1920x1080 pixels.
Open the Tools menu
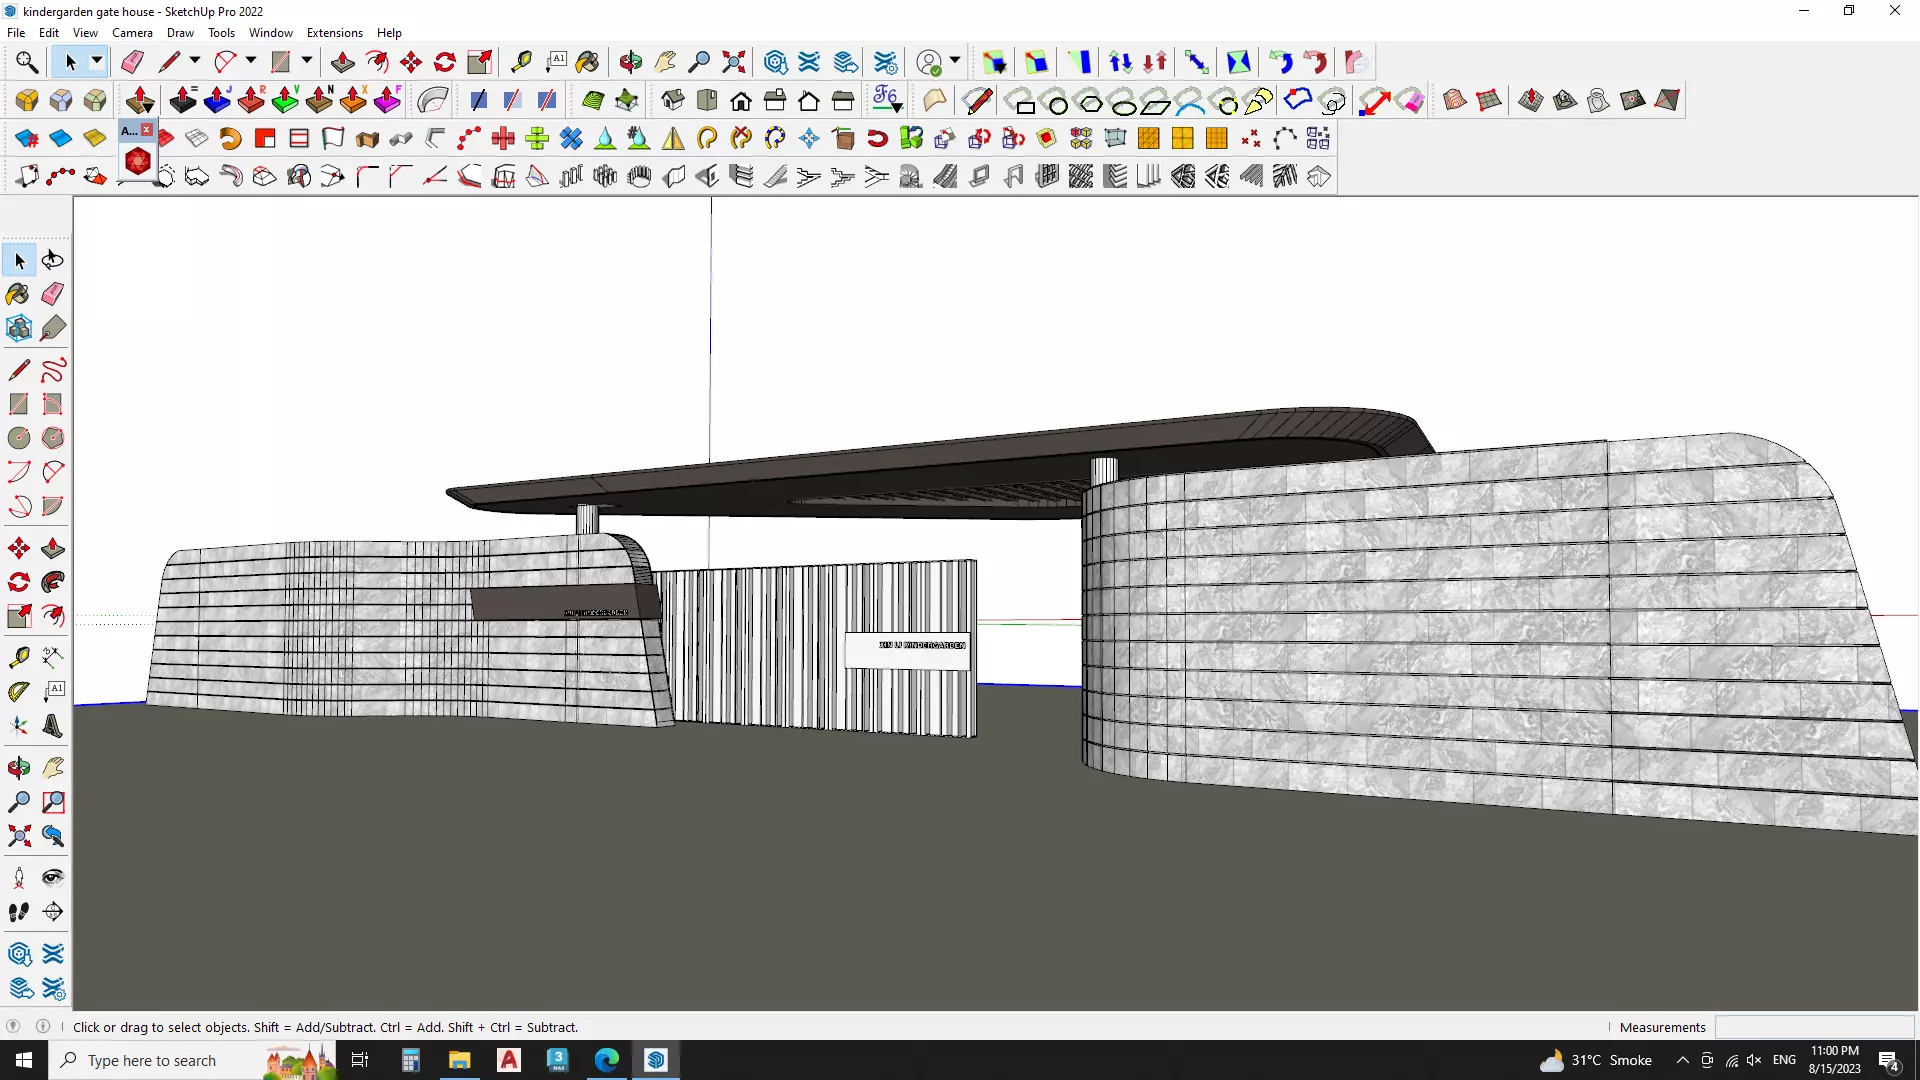point(221,33)
